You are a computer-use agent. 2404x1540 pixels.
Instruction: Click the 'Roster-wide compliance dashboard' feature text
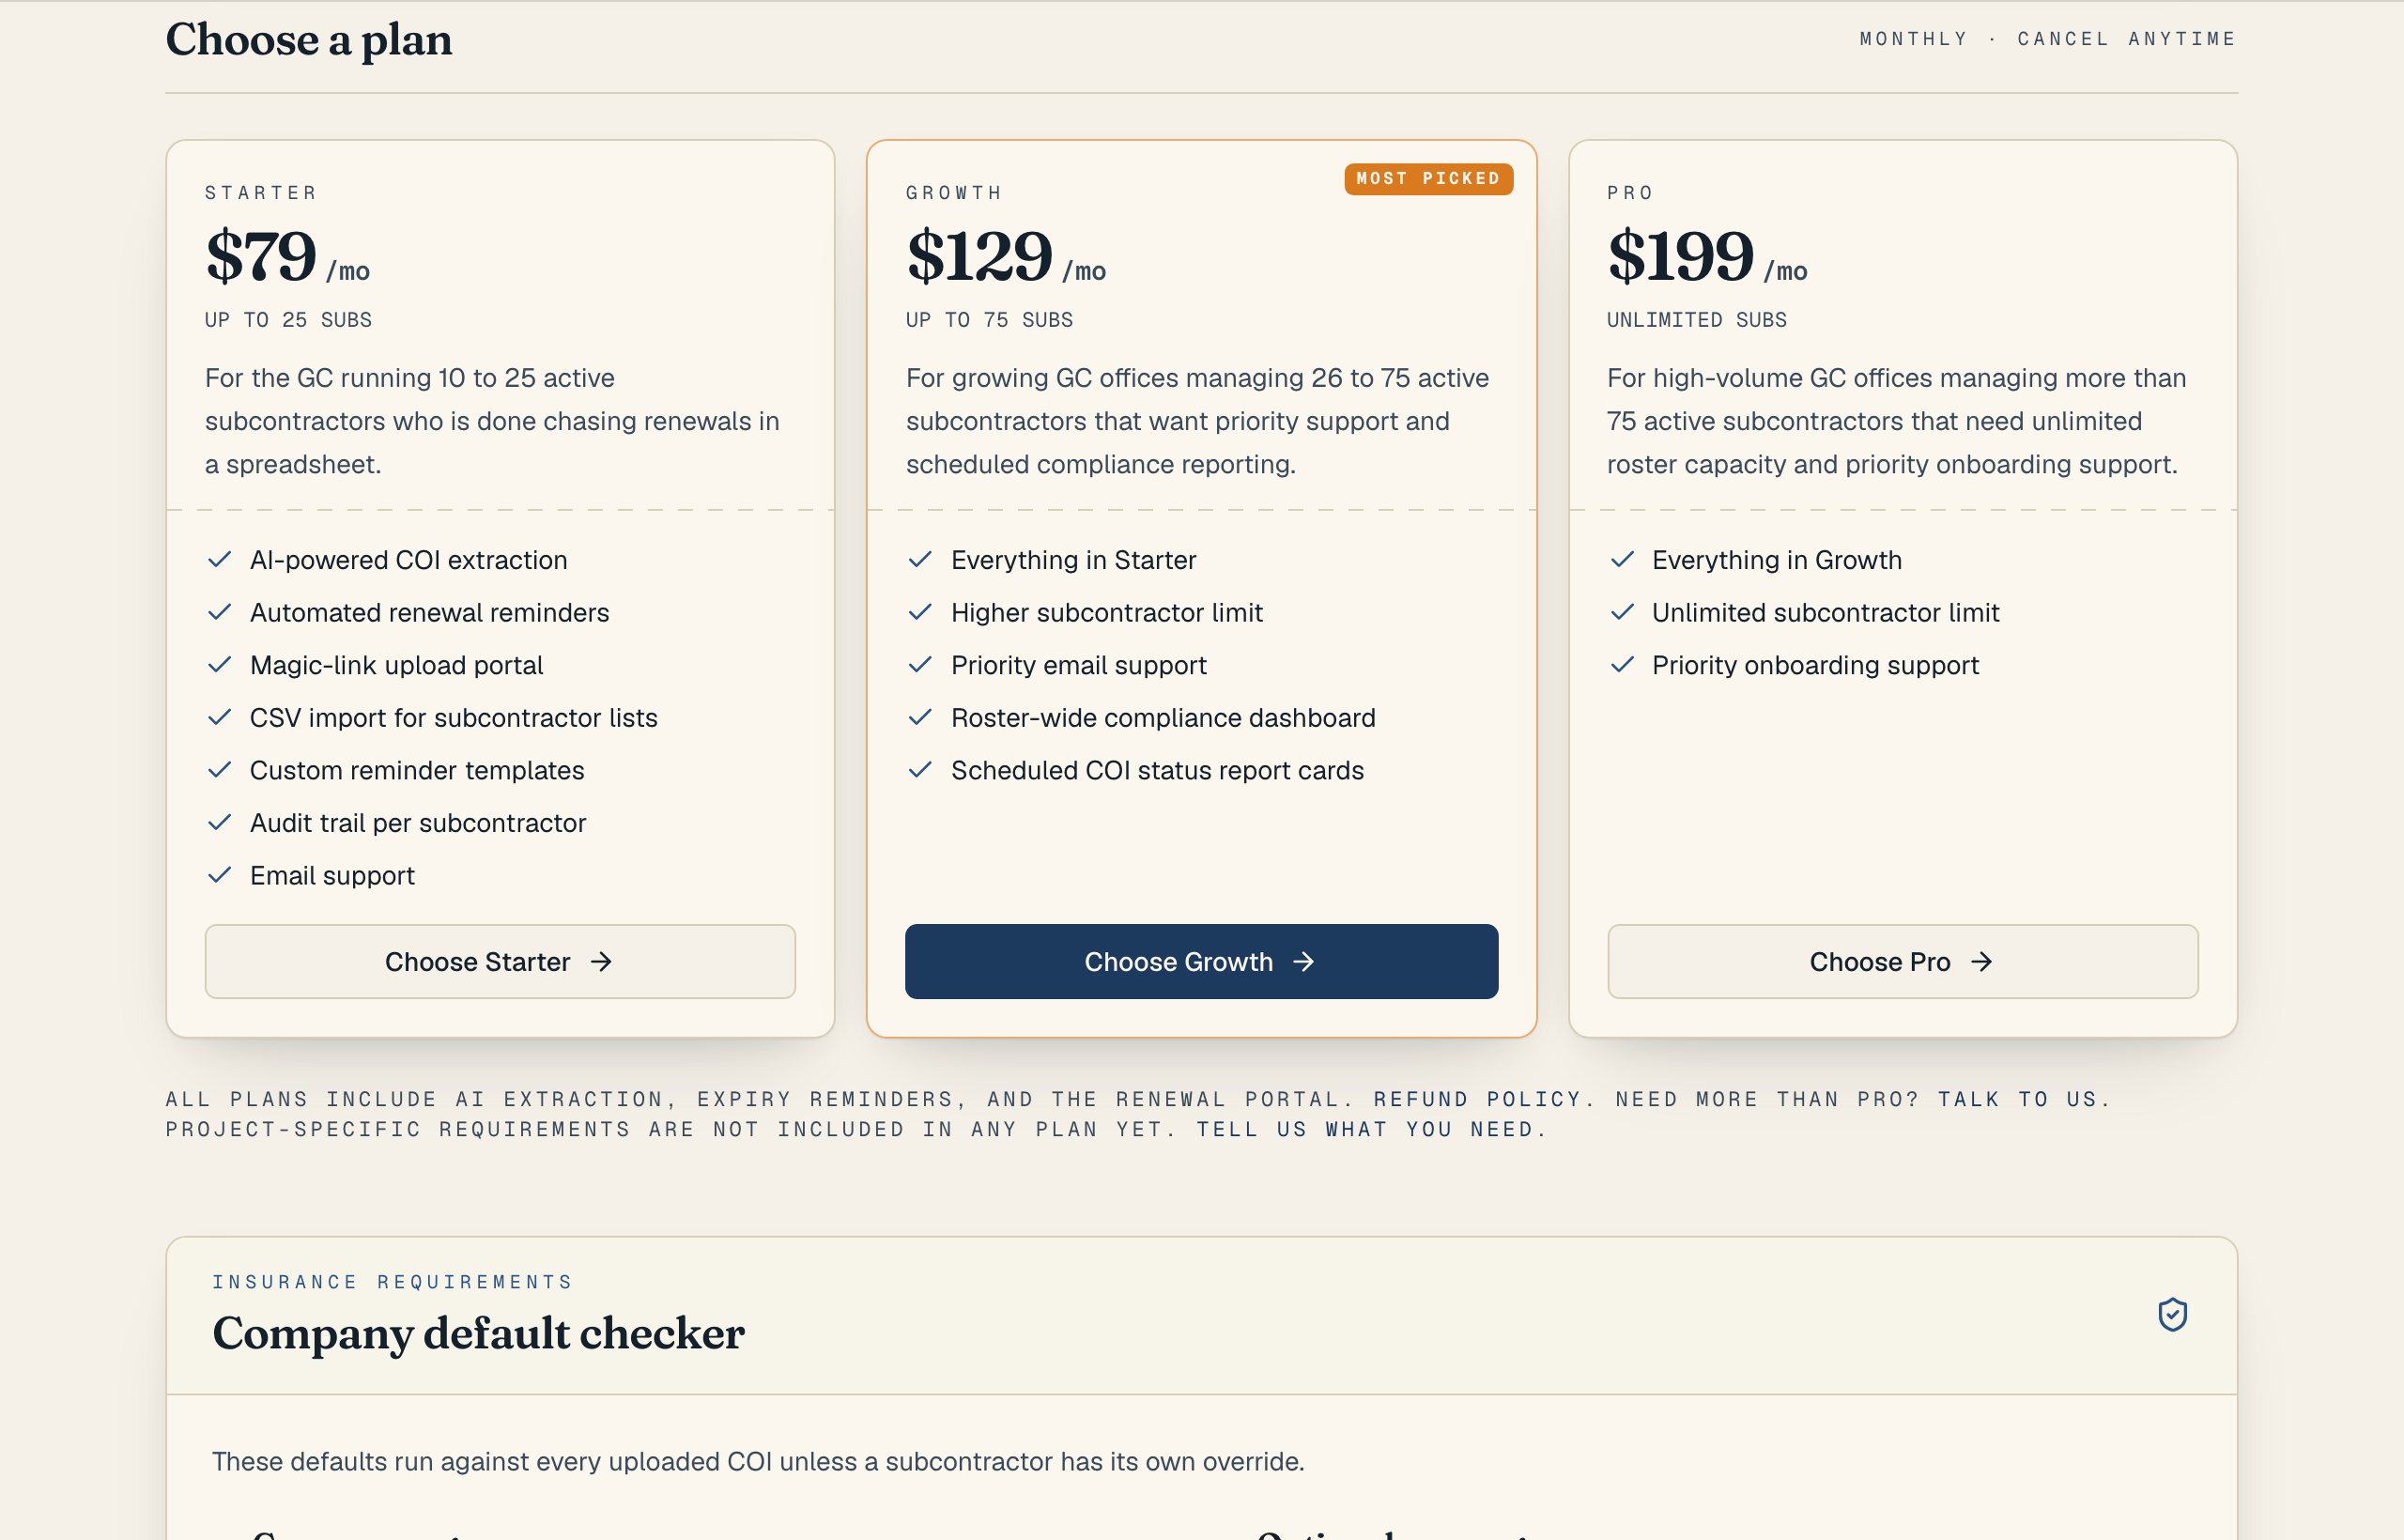click(x=1163, y=717)
